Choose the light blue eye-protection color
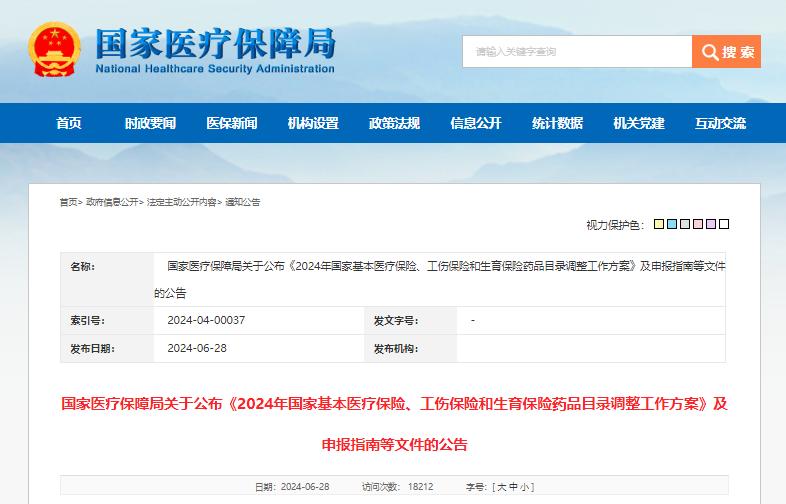This screenshot has width=786, height=504. point(673,225)
